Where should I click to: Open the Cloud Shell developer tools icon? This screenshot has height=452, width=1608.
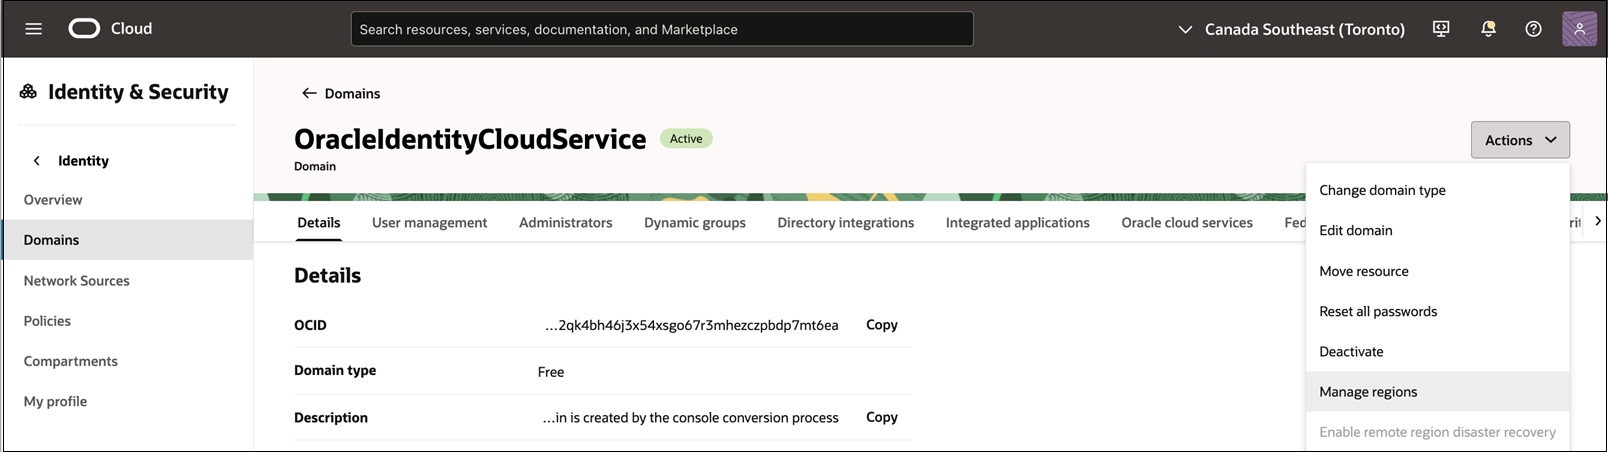pos(1441,29)
